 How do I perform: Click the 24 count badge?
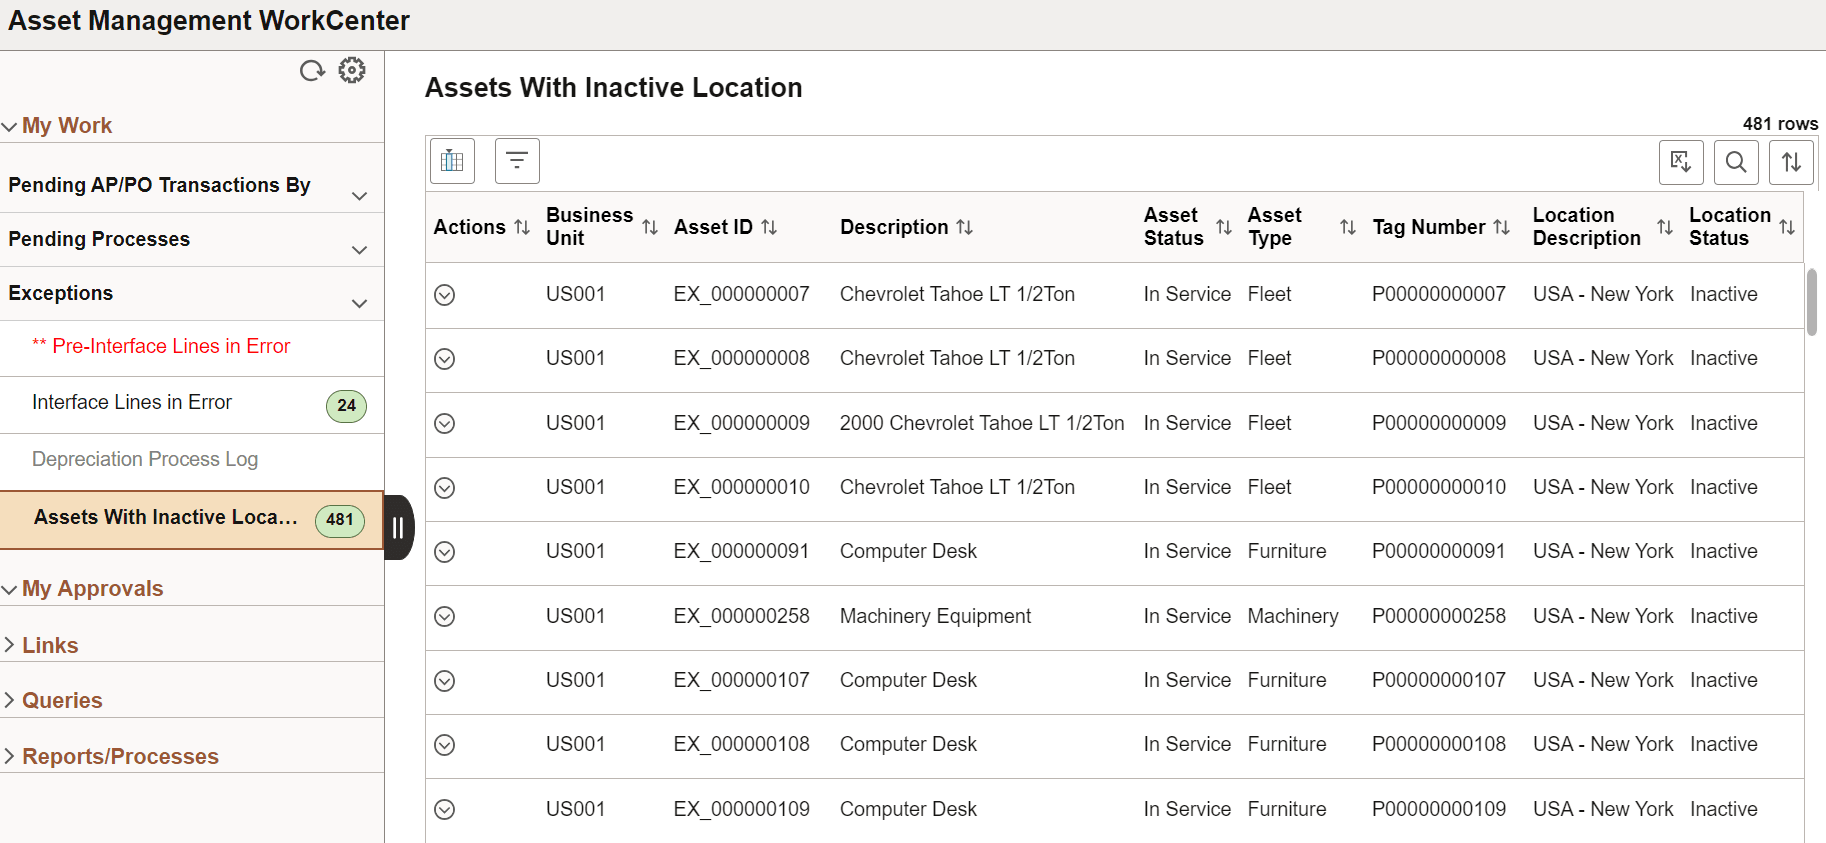(347, 406)
